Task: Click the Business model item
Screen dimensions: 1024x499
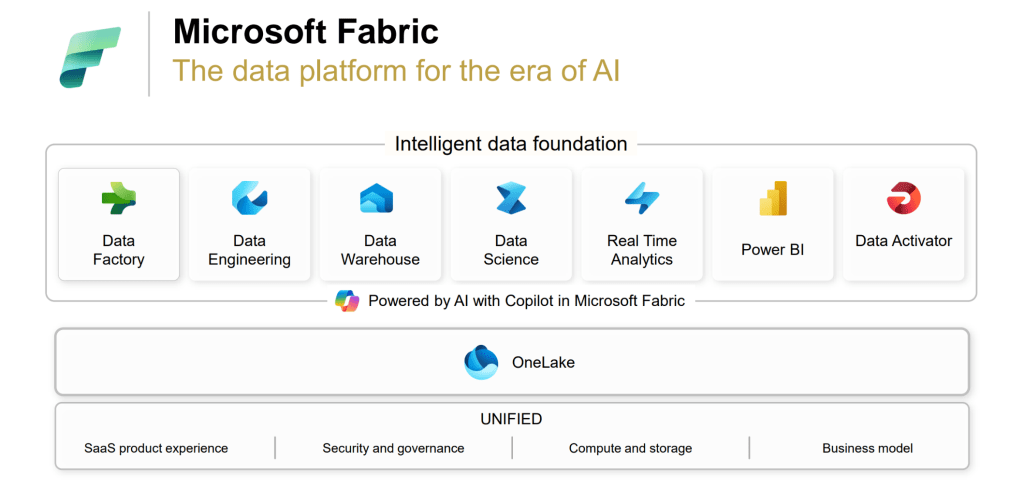Action: 867,448
